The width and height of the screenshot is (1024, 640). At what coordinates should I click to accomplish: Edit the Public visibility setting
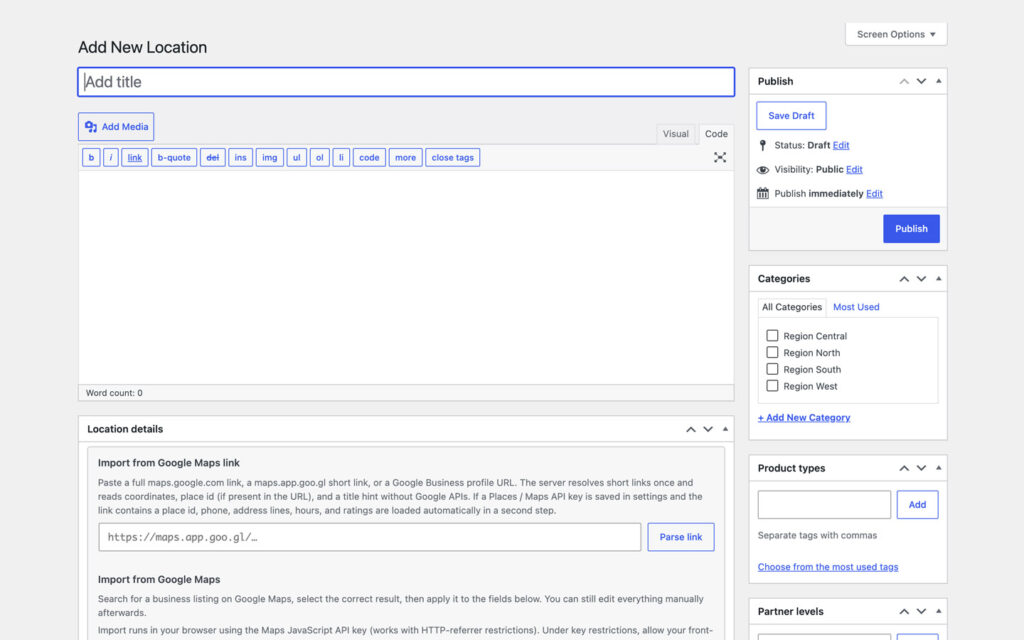pos(854,169)
